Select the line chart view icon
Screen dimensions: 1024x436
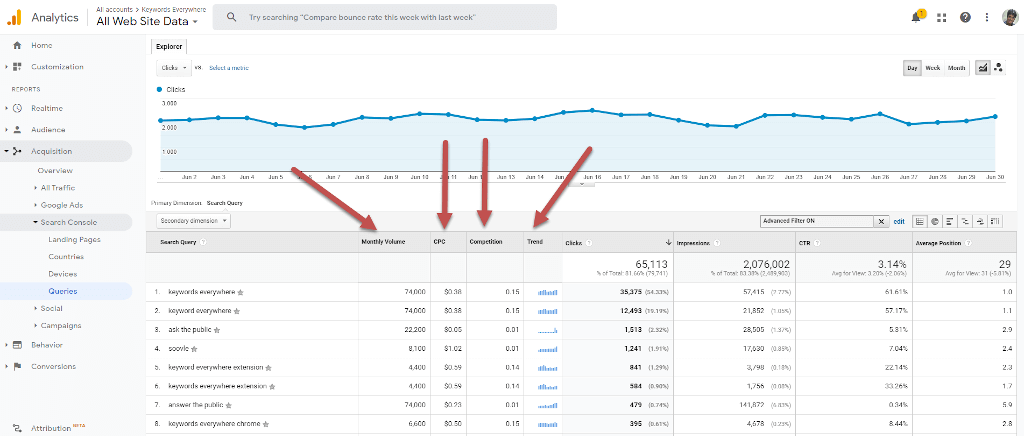[982, 68]
